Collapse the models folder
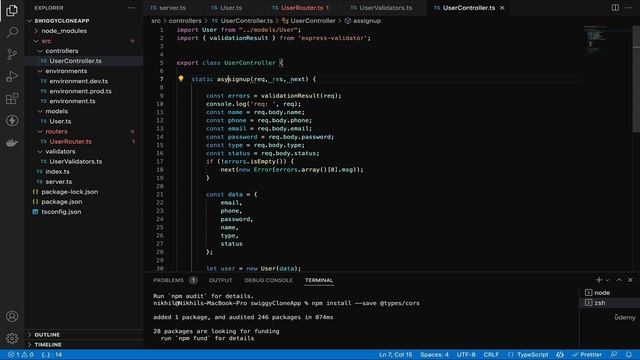640x360 pixels. [x=56, y=111]
